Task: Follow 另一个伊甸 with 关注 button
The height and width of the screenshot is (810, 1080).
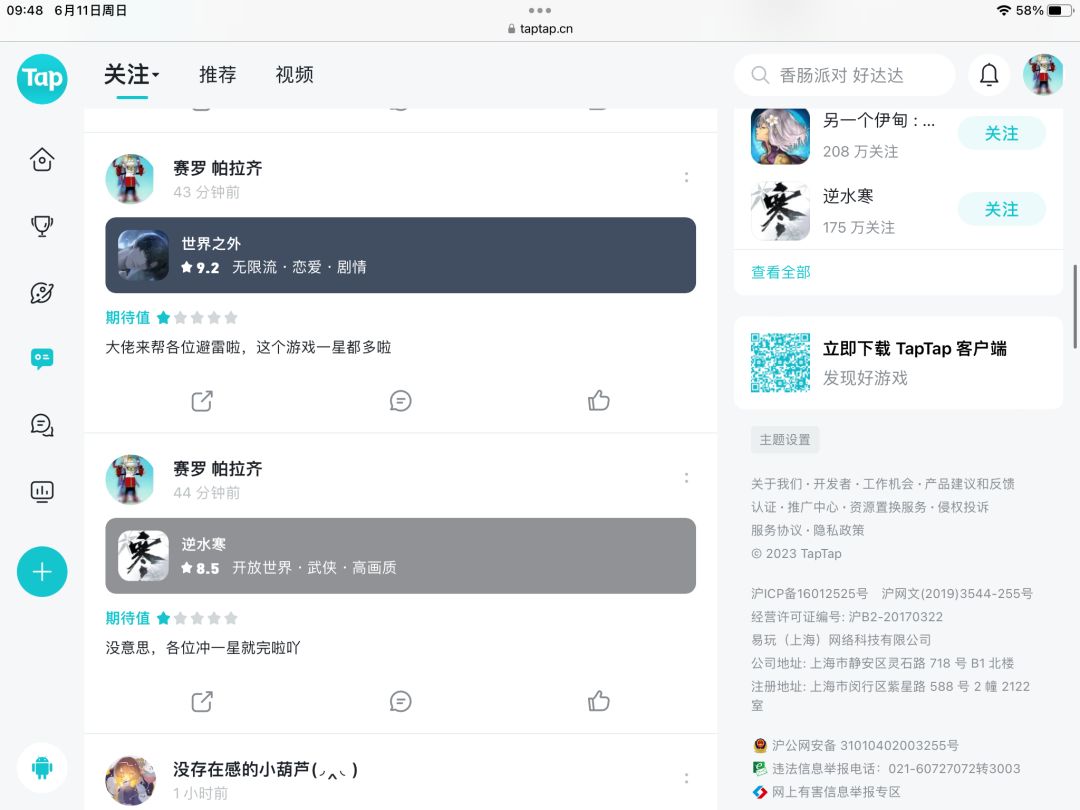Action: click(1001, 133)
